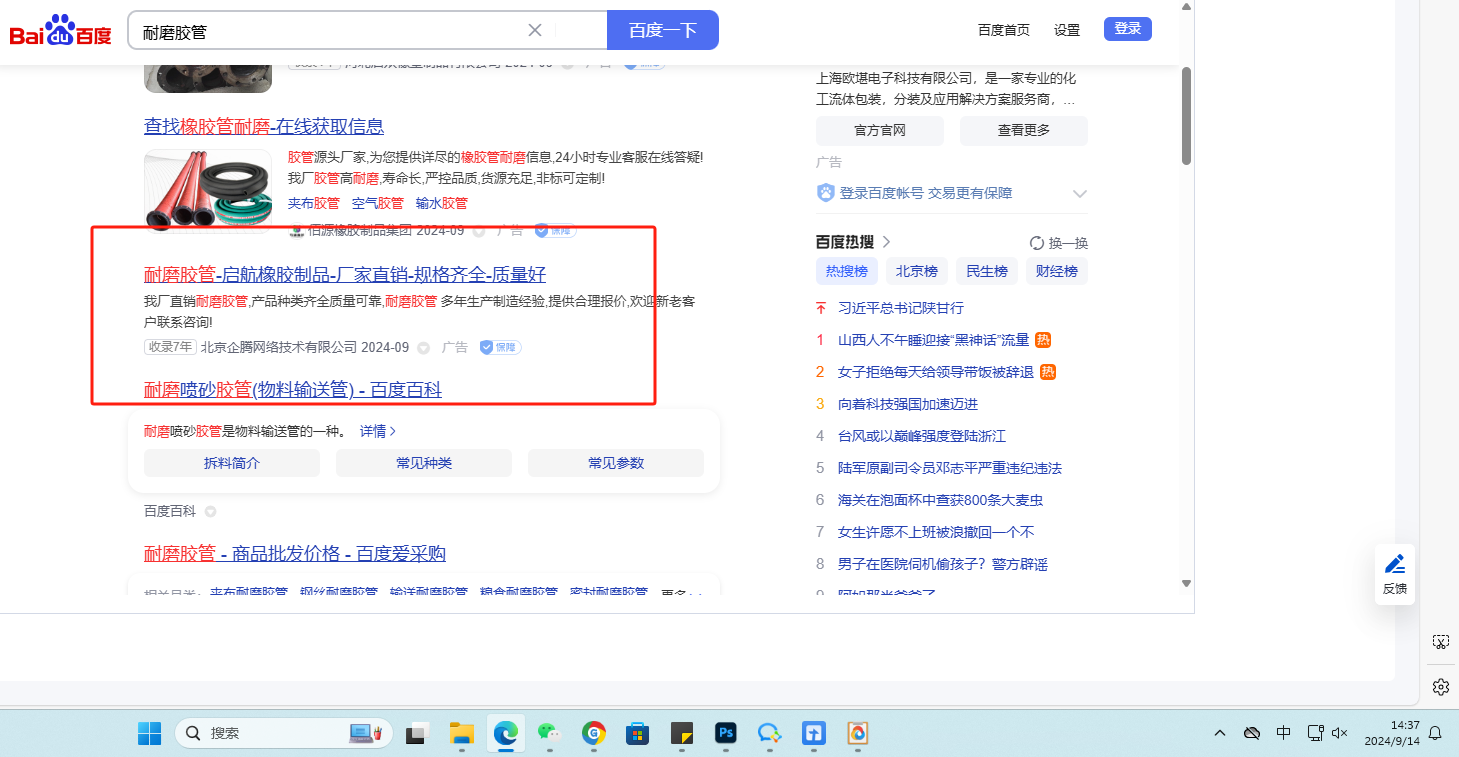Switch to the 财经榜 tab

pos(1056,271)
